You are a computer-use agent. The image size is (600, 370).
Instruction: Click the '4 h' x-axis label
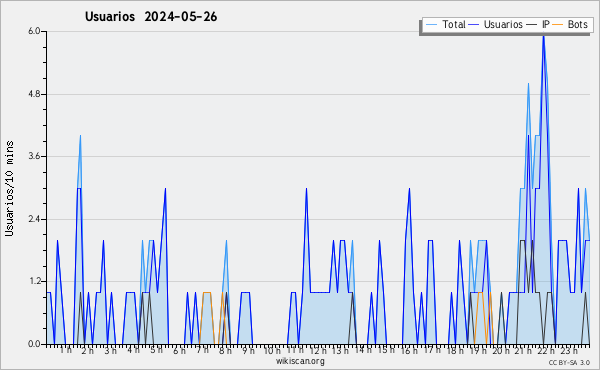[133, 350]
